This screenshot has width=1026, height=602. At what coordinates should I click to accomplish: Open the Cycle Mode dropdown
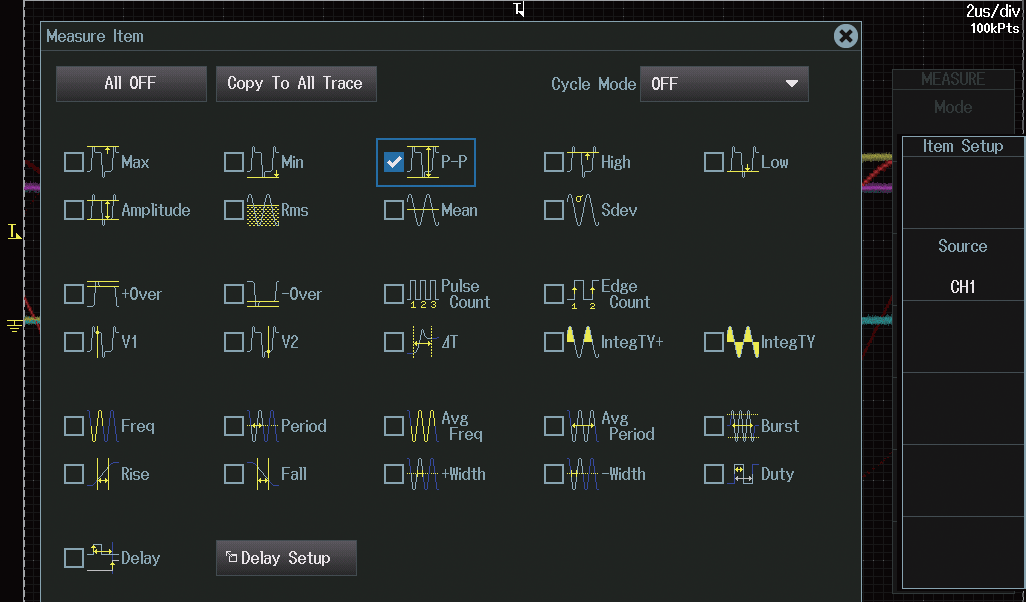(x=724, y=84)
